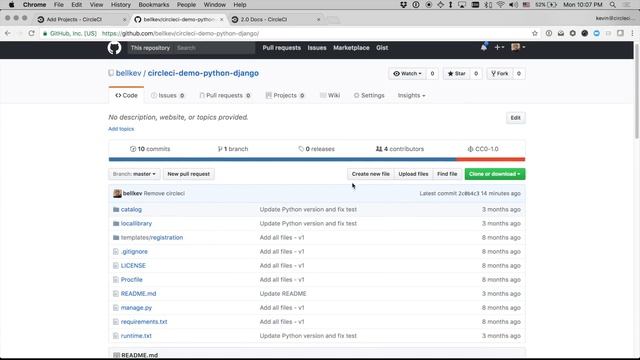Open the Chrome three-dot menu
640x360 pixels.
click(632, 33)
